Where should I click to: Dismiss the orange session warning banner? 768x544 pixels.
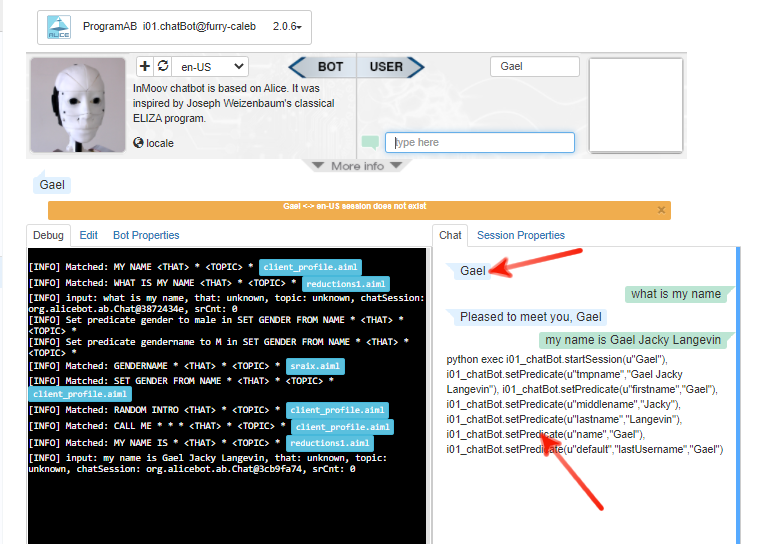pyautogui.click(x=661, y=210)
